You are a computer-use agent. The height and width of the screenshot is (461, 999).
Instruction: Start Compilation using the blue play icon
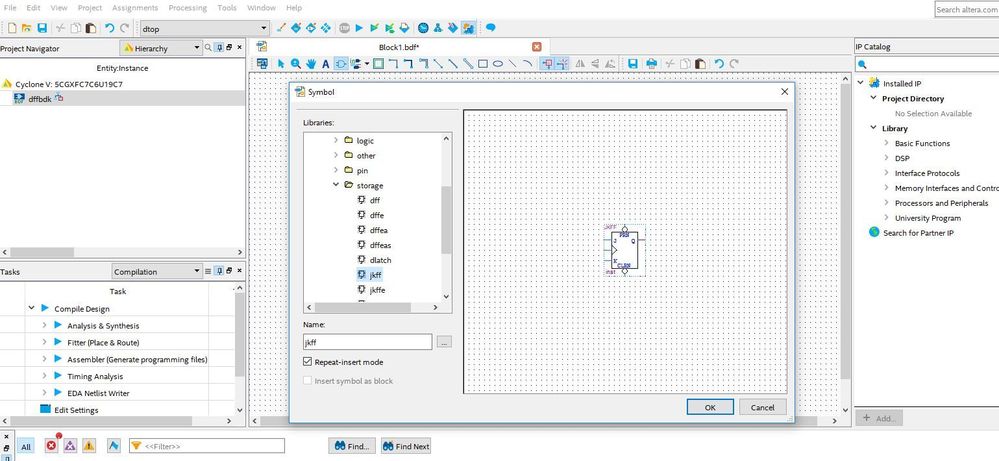tap(359, 28)
